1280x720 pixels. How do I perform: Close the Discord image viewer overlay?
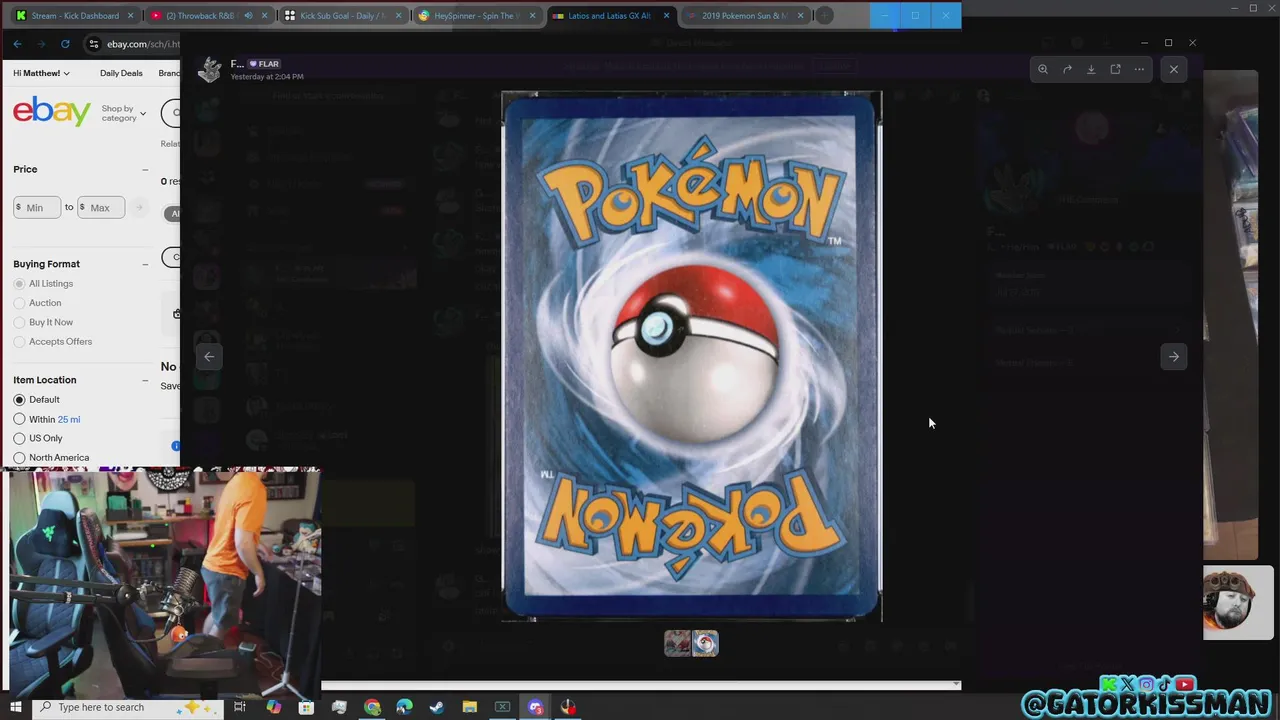[x=1174, y=69]
